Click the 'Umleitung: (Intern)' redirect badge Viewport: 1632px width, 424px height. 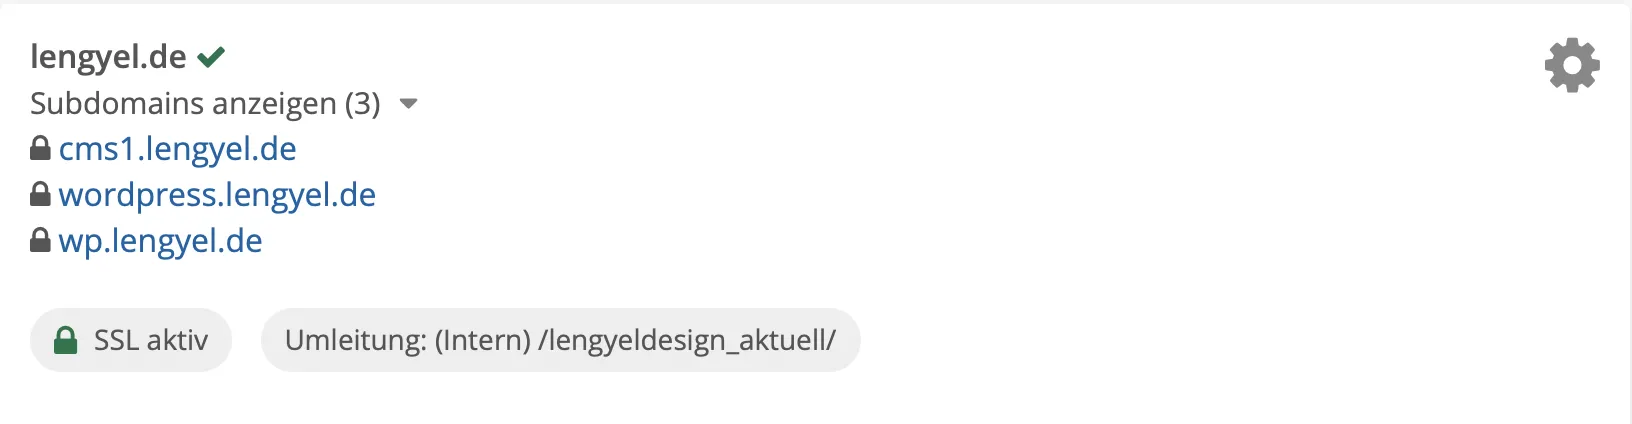pos(560,340)
